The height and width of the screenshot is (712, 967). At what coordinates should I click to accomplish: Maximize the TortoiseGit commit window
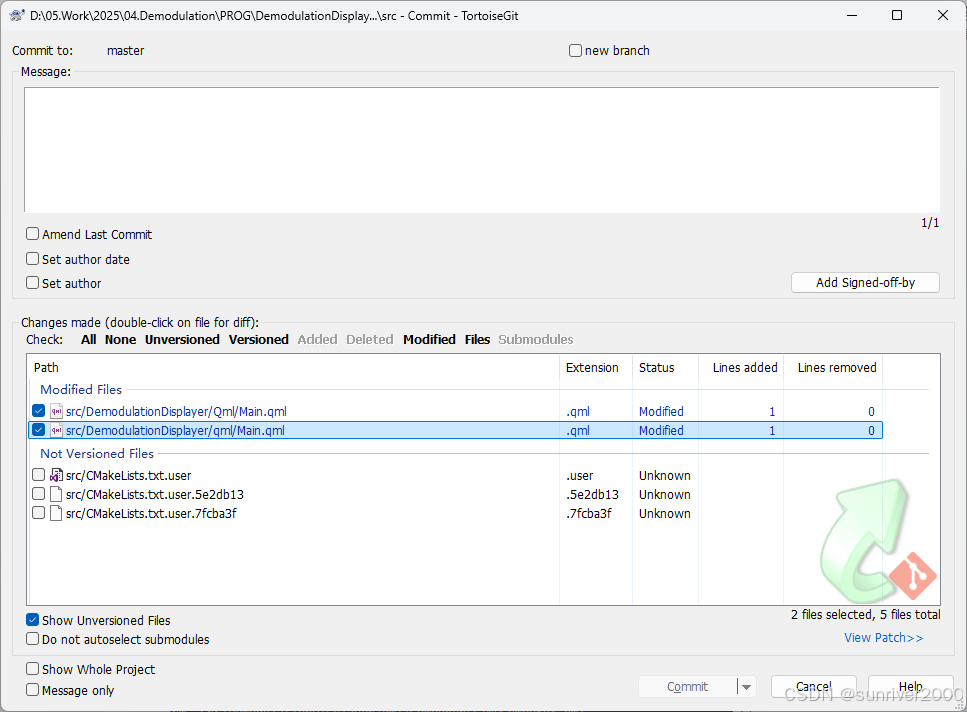(897, 15)
